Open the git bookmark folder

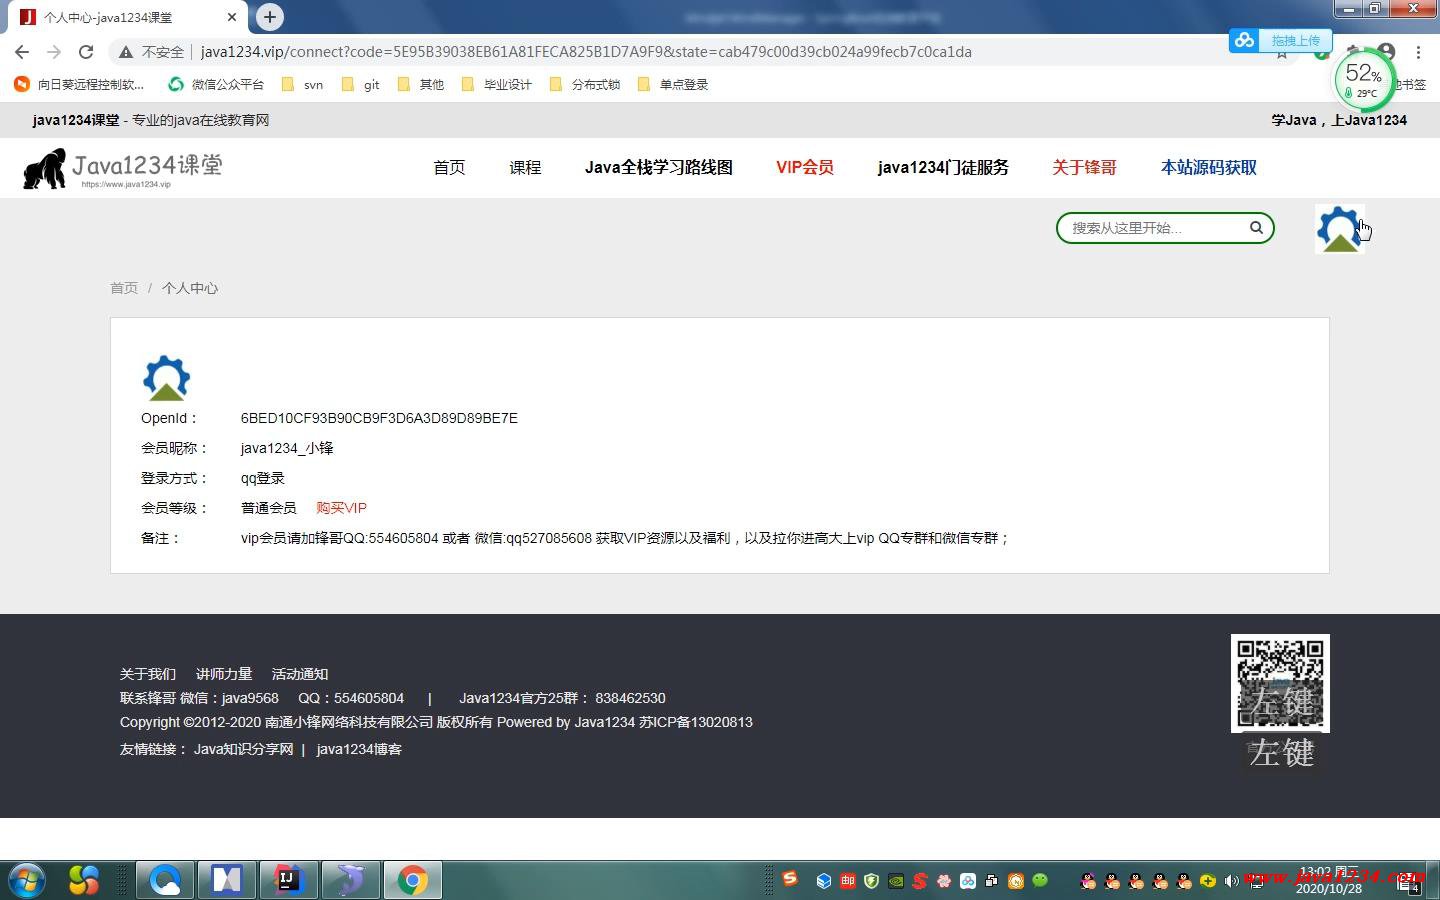pyautogui.click(x=360, y=84)
